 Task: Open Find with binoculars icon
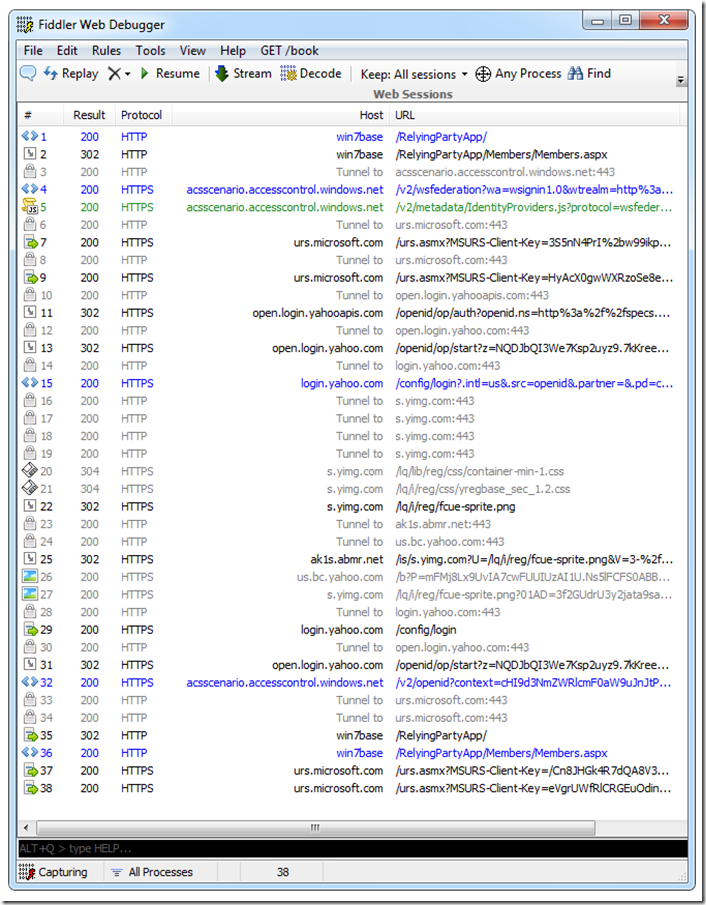pyautogui.click(x=589, y=74)
